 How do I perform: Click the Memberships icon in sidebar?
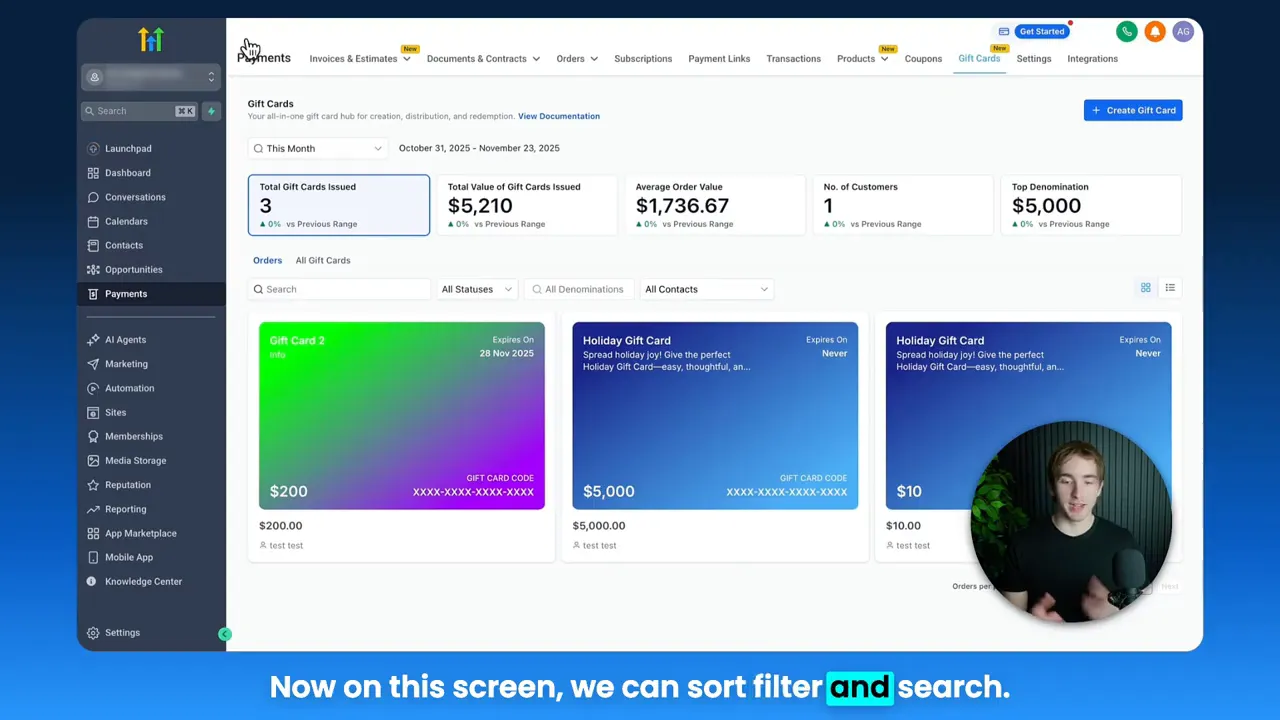[x=93, y=436]
